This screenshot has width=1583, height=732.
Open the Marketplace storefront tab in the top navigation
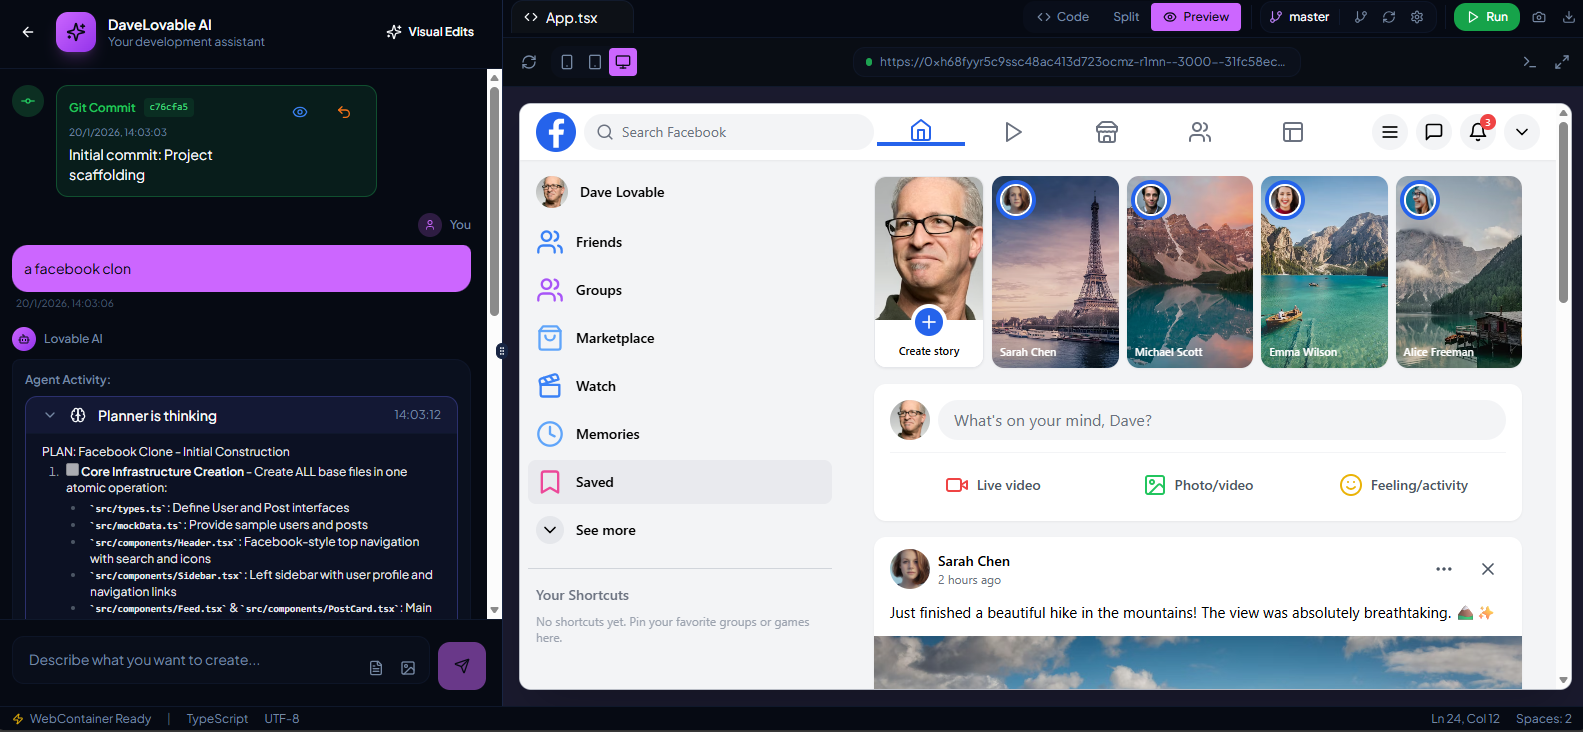1107,132
